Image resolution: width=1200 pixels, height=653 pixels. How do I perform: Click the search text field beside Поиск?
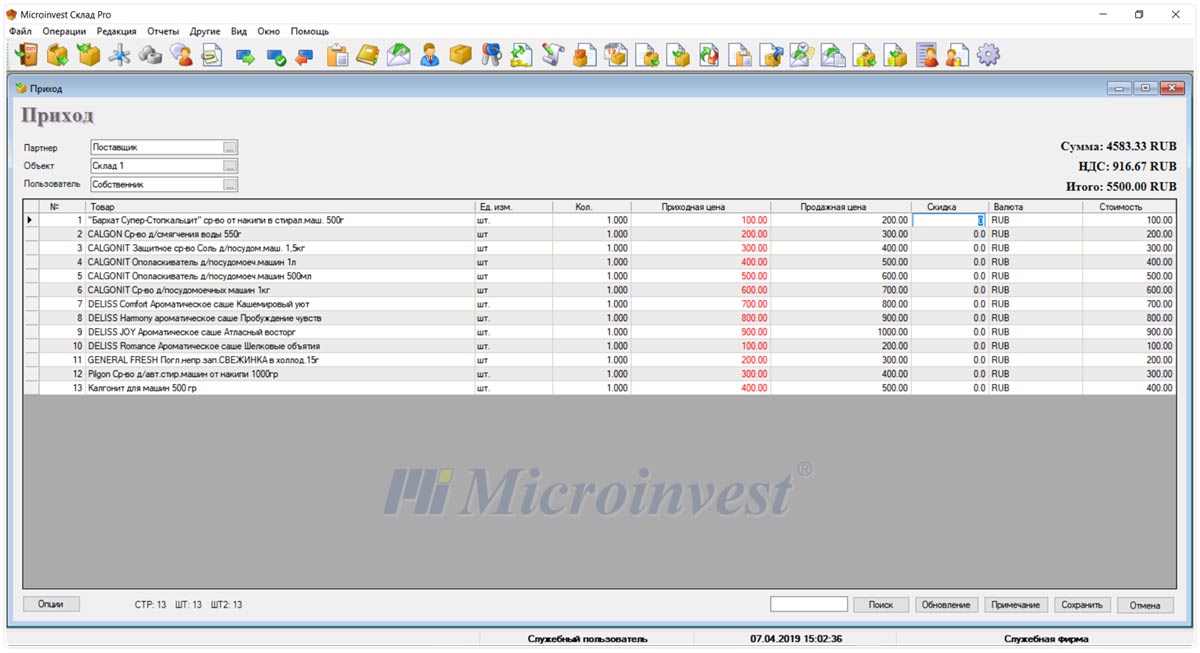pyautogui.click(x=808, y=605)
